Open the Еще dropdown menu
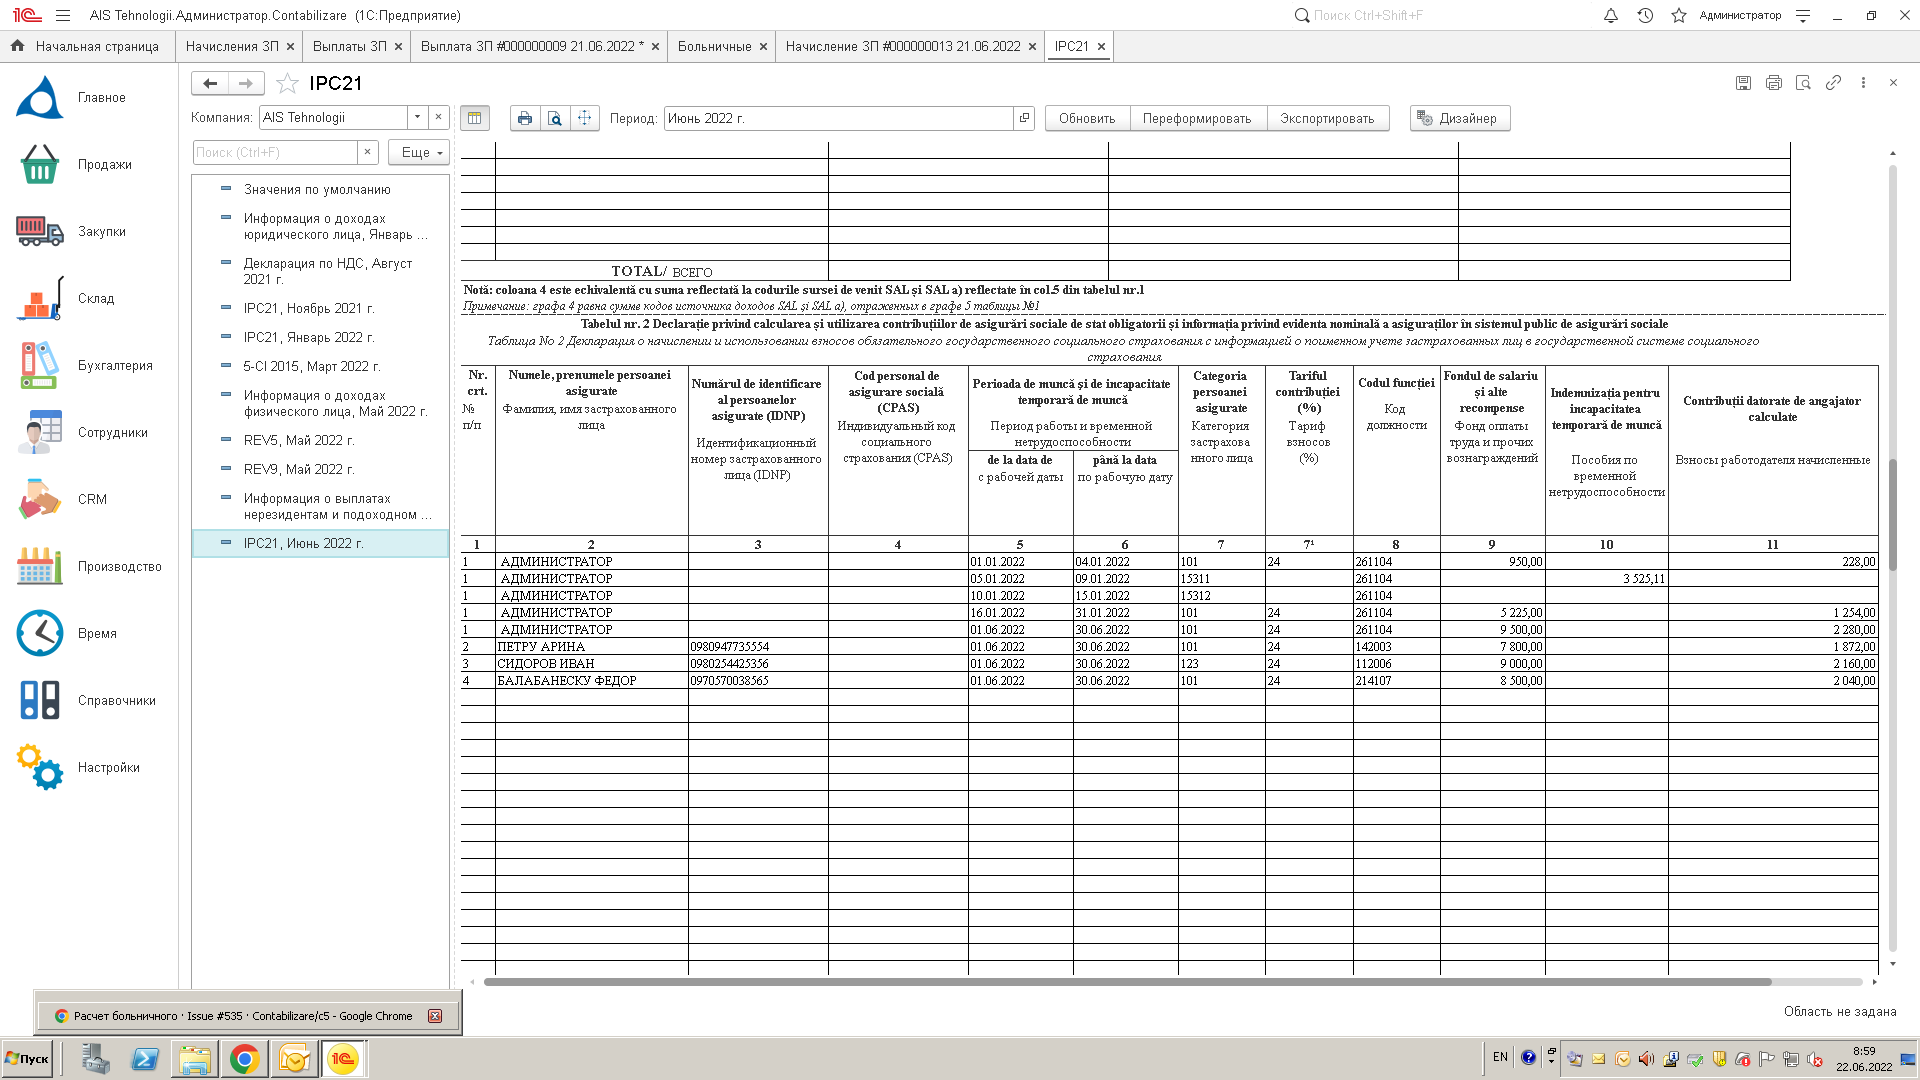1920x1080 pixels. tap(420, 152)
